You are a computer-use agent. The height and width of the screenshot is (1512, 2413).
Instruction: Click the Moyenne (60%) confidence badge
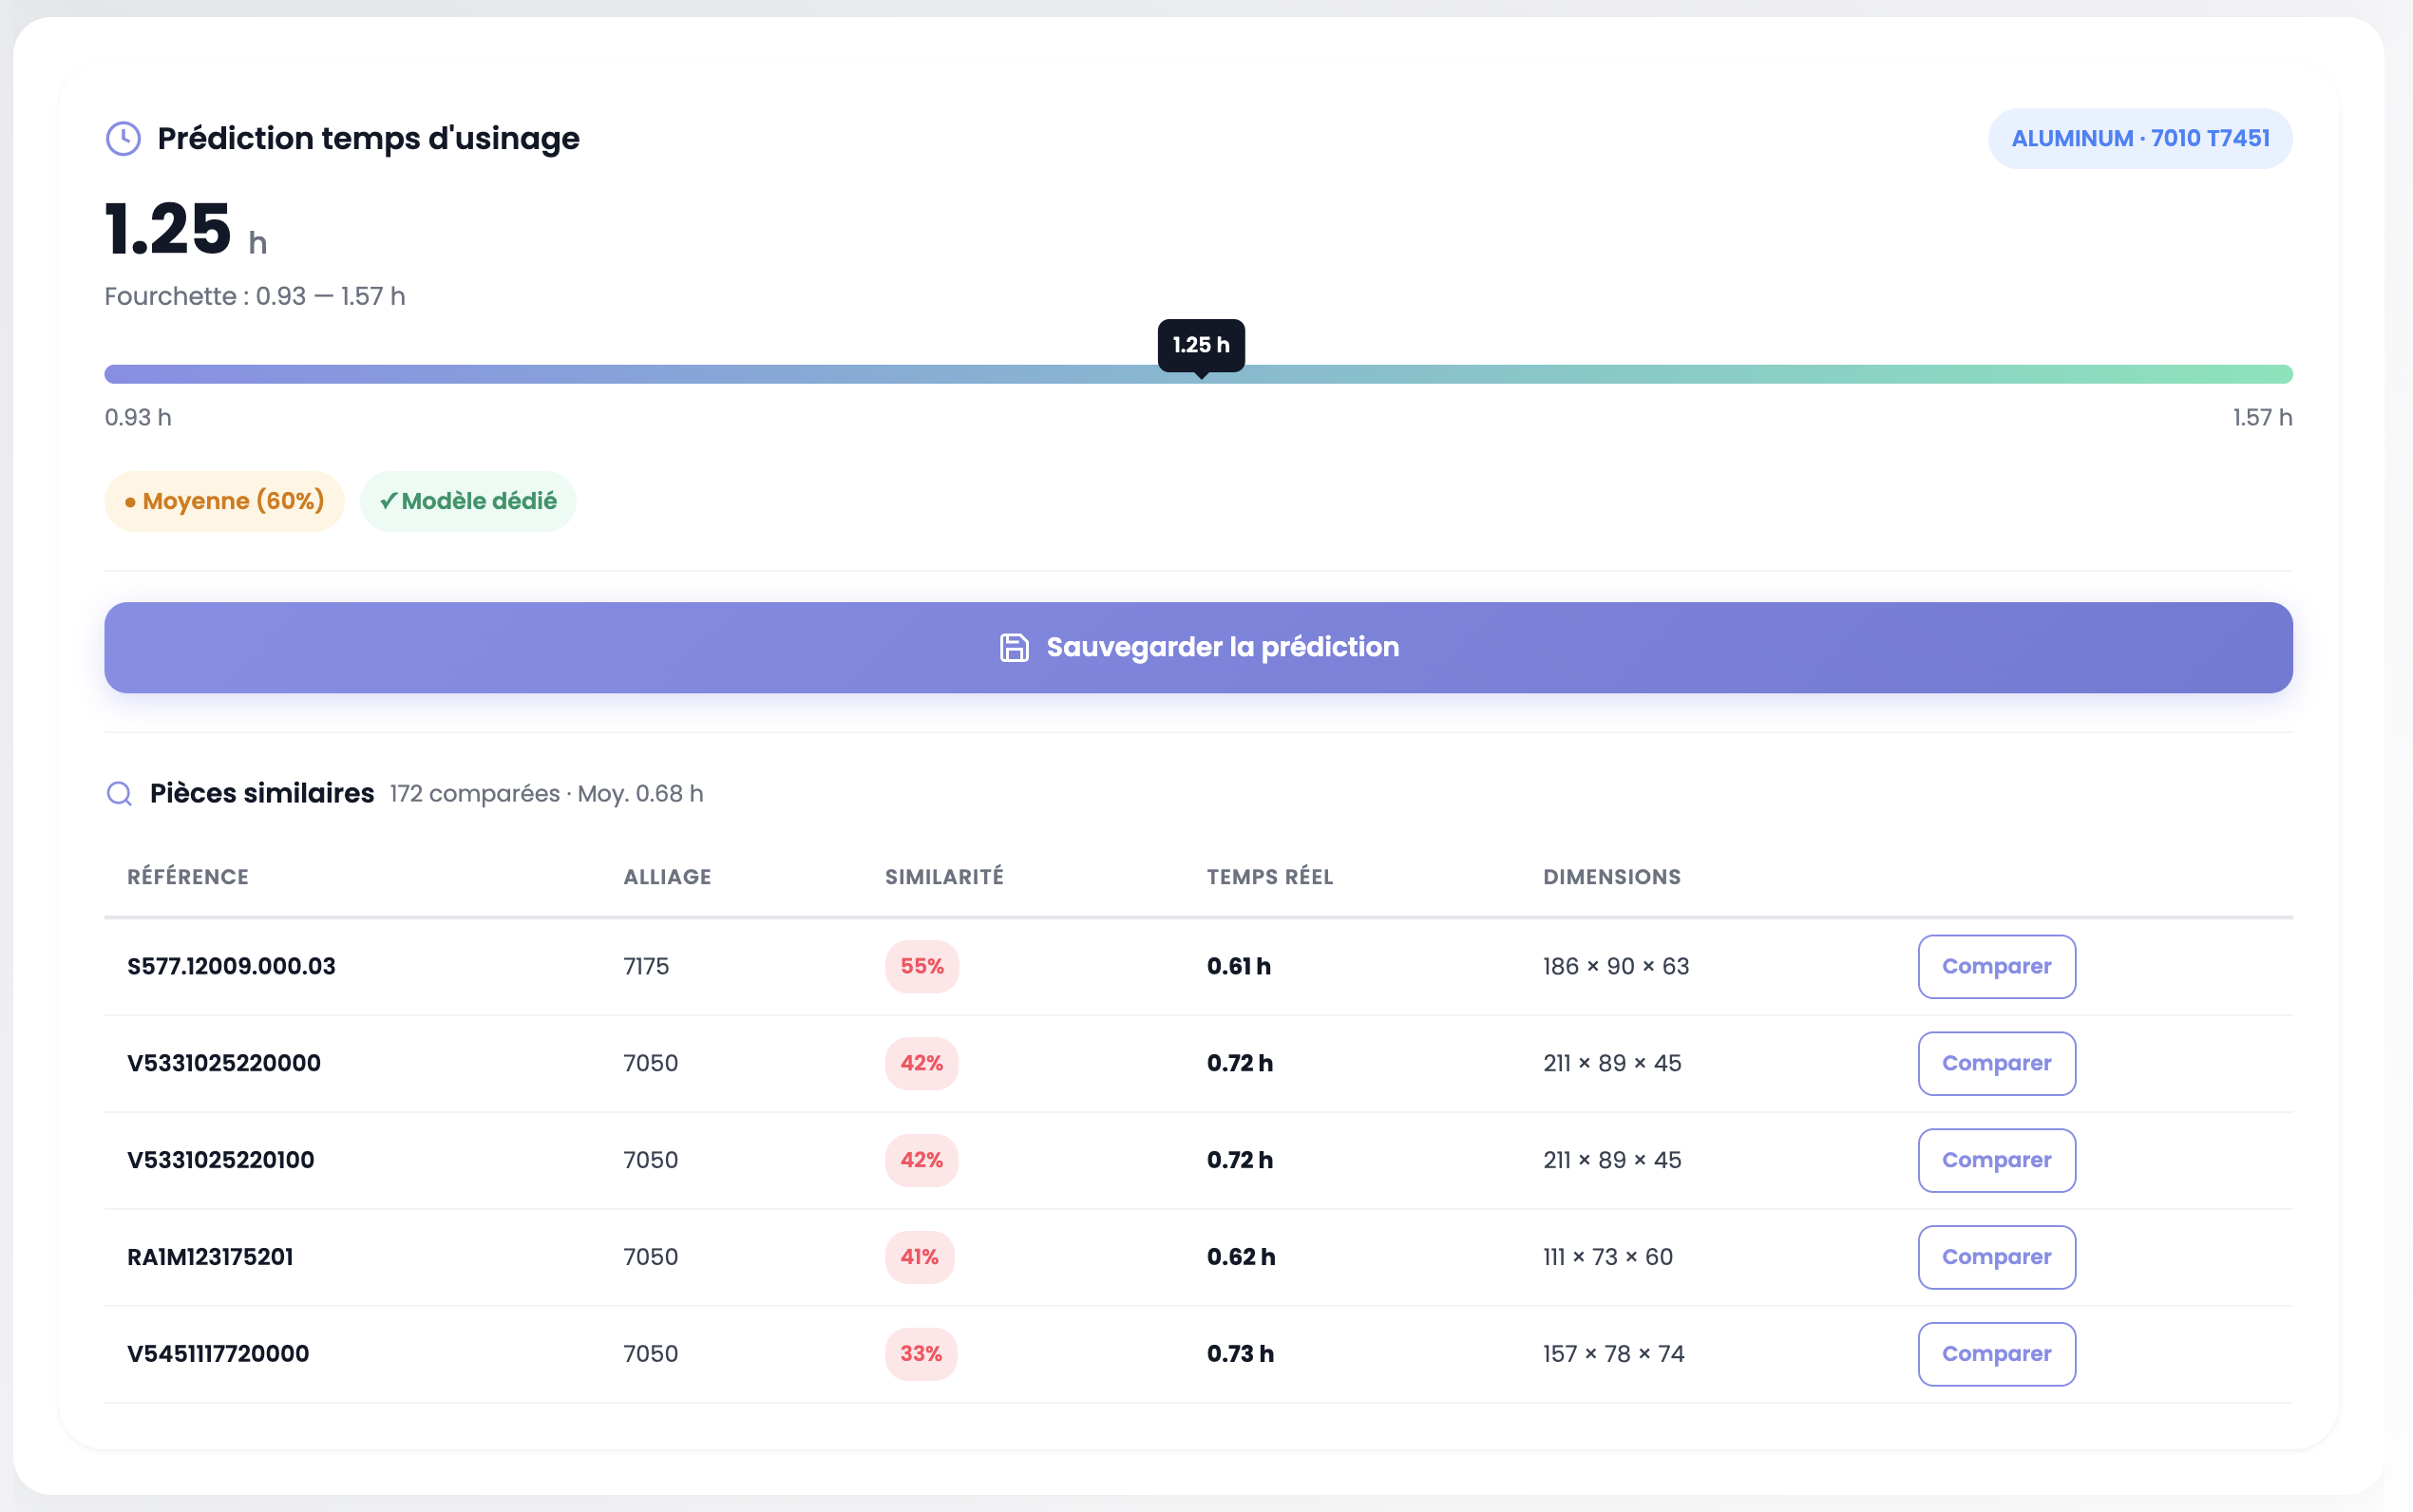tap(224, 501)
